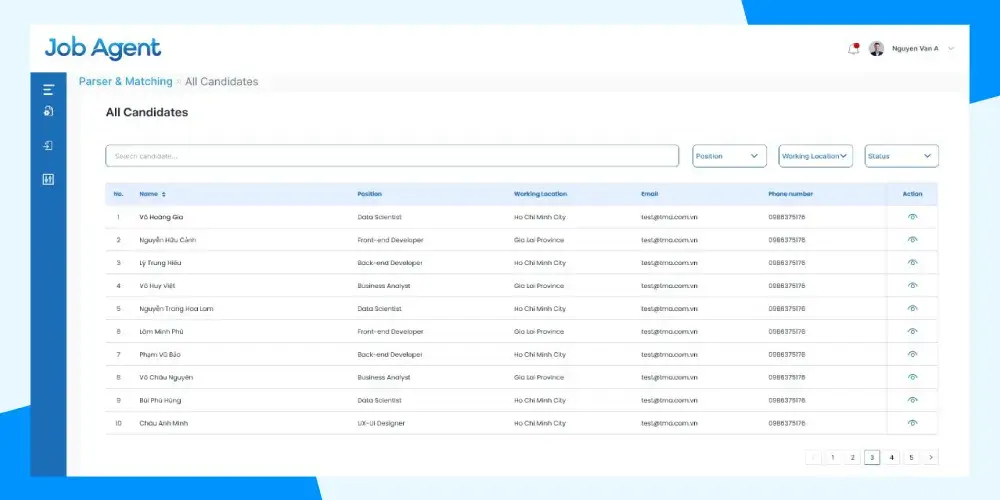This screenshot has width=1000, height=500.
Task: Select candidate name Võ Huy Việt
Action: click(158, 286)
